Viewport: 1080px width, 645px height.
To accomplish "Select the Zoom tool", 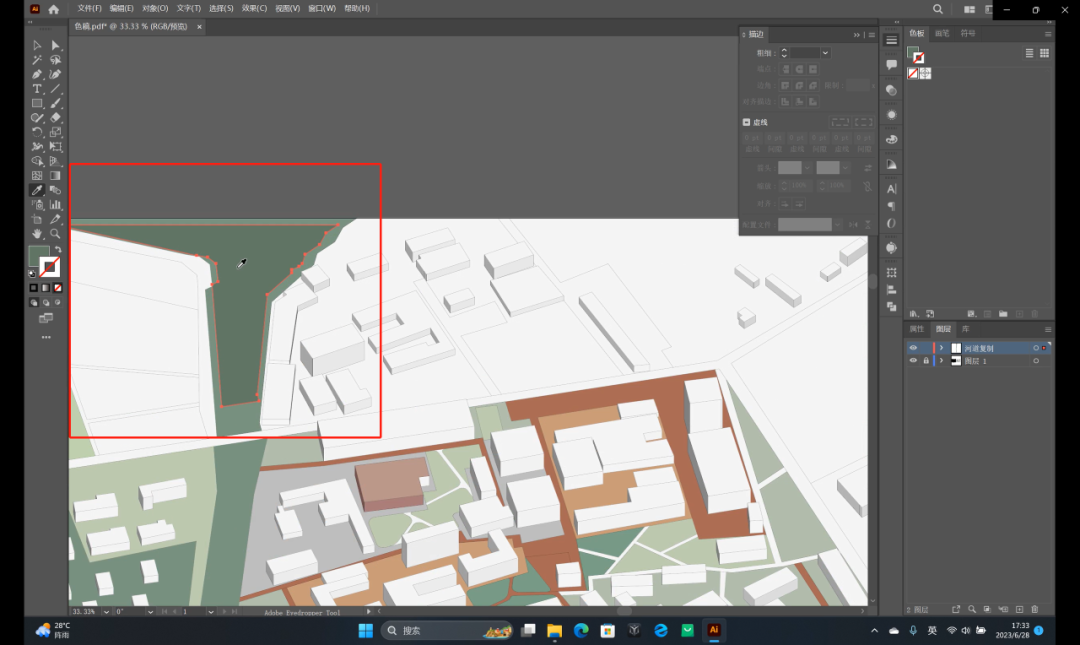I will [56, 234].
